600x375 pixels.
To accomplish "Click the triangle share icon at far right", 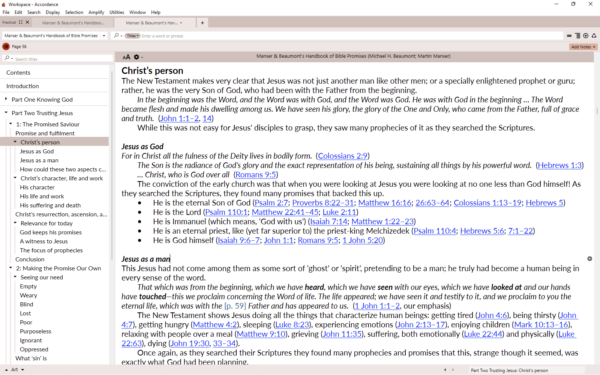I will click(594, 36).
